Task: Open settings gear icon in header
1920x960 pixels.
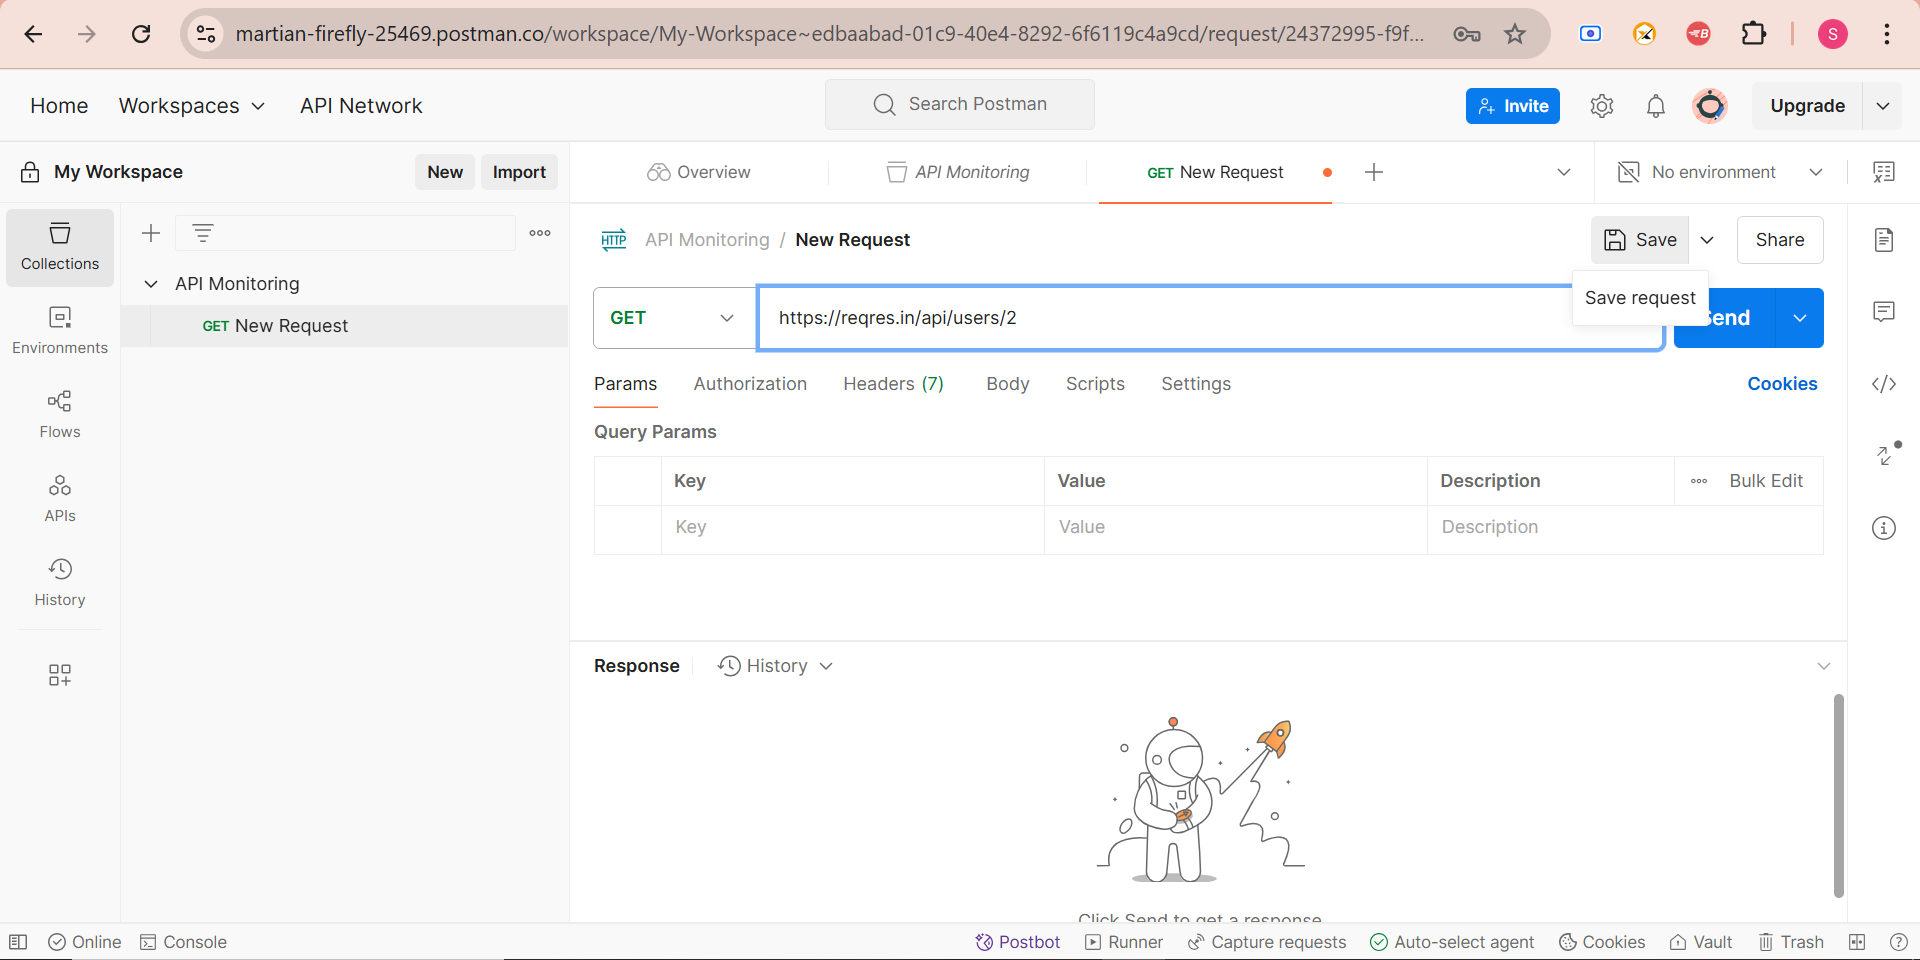Action: (x=1602, y=106)
